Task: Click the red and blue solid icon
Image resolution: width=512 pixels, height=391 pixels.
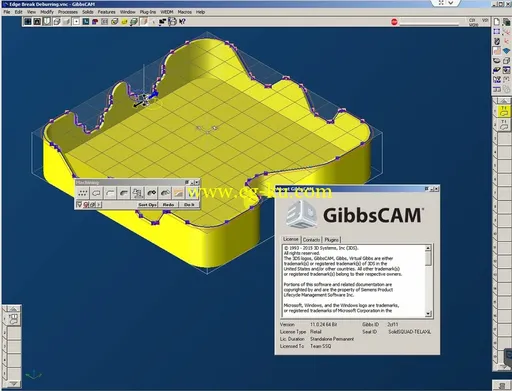Action: 95,22
